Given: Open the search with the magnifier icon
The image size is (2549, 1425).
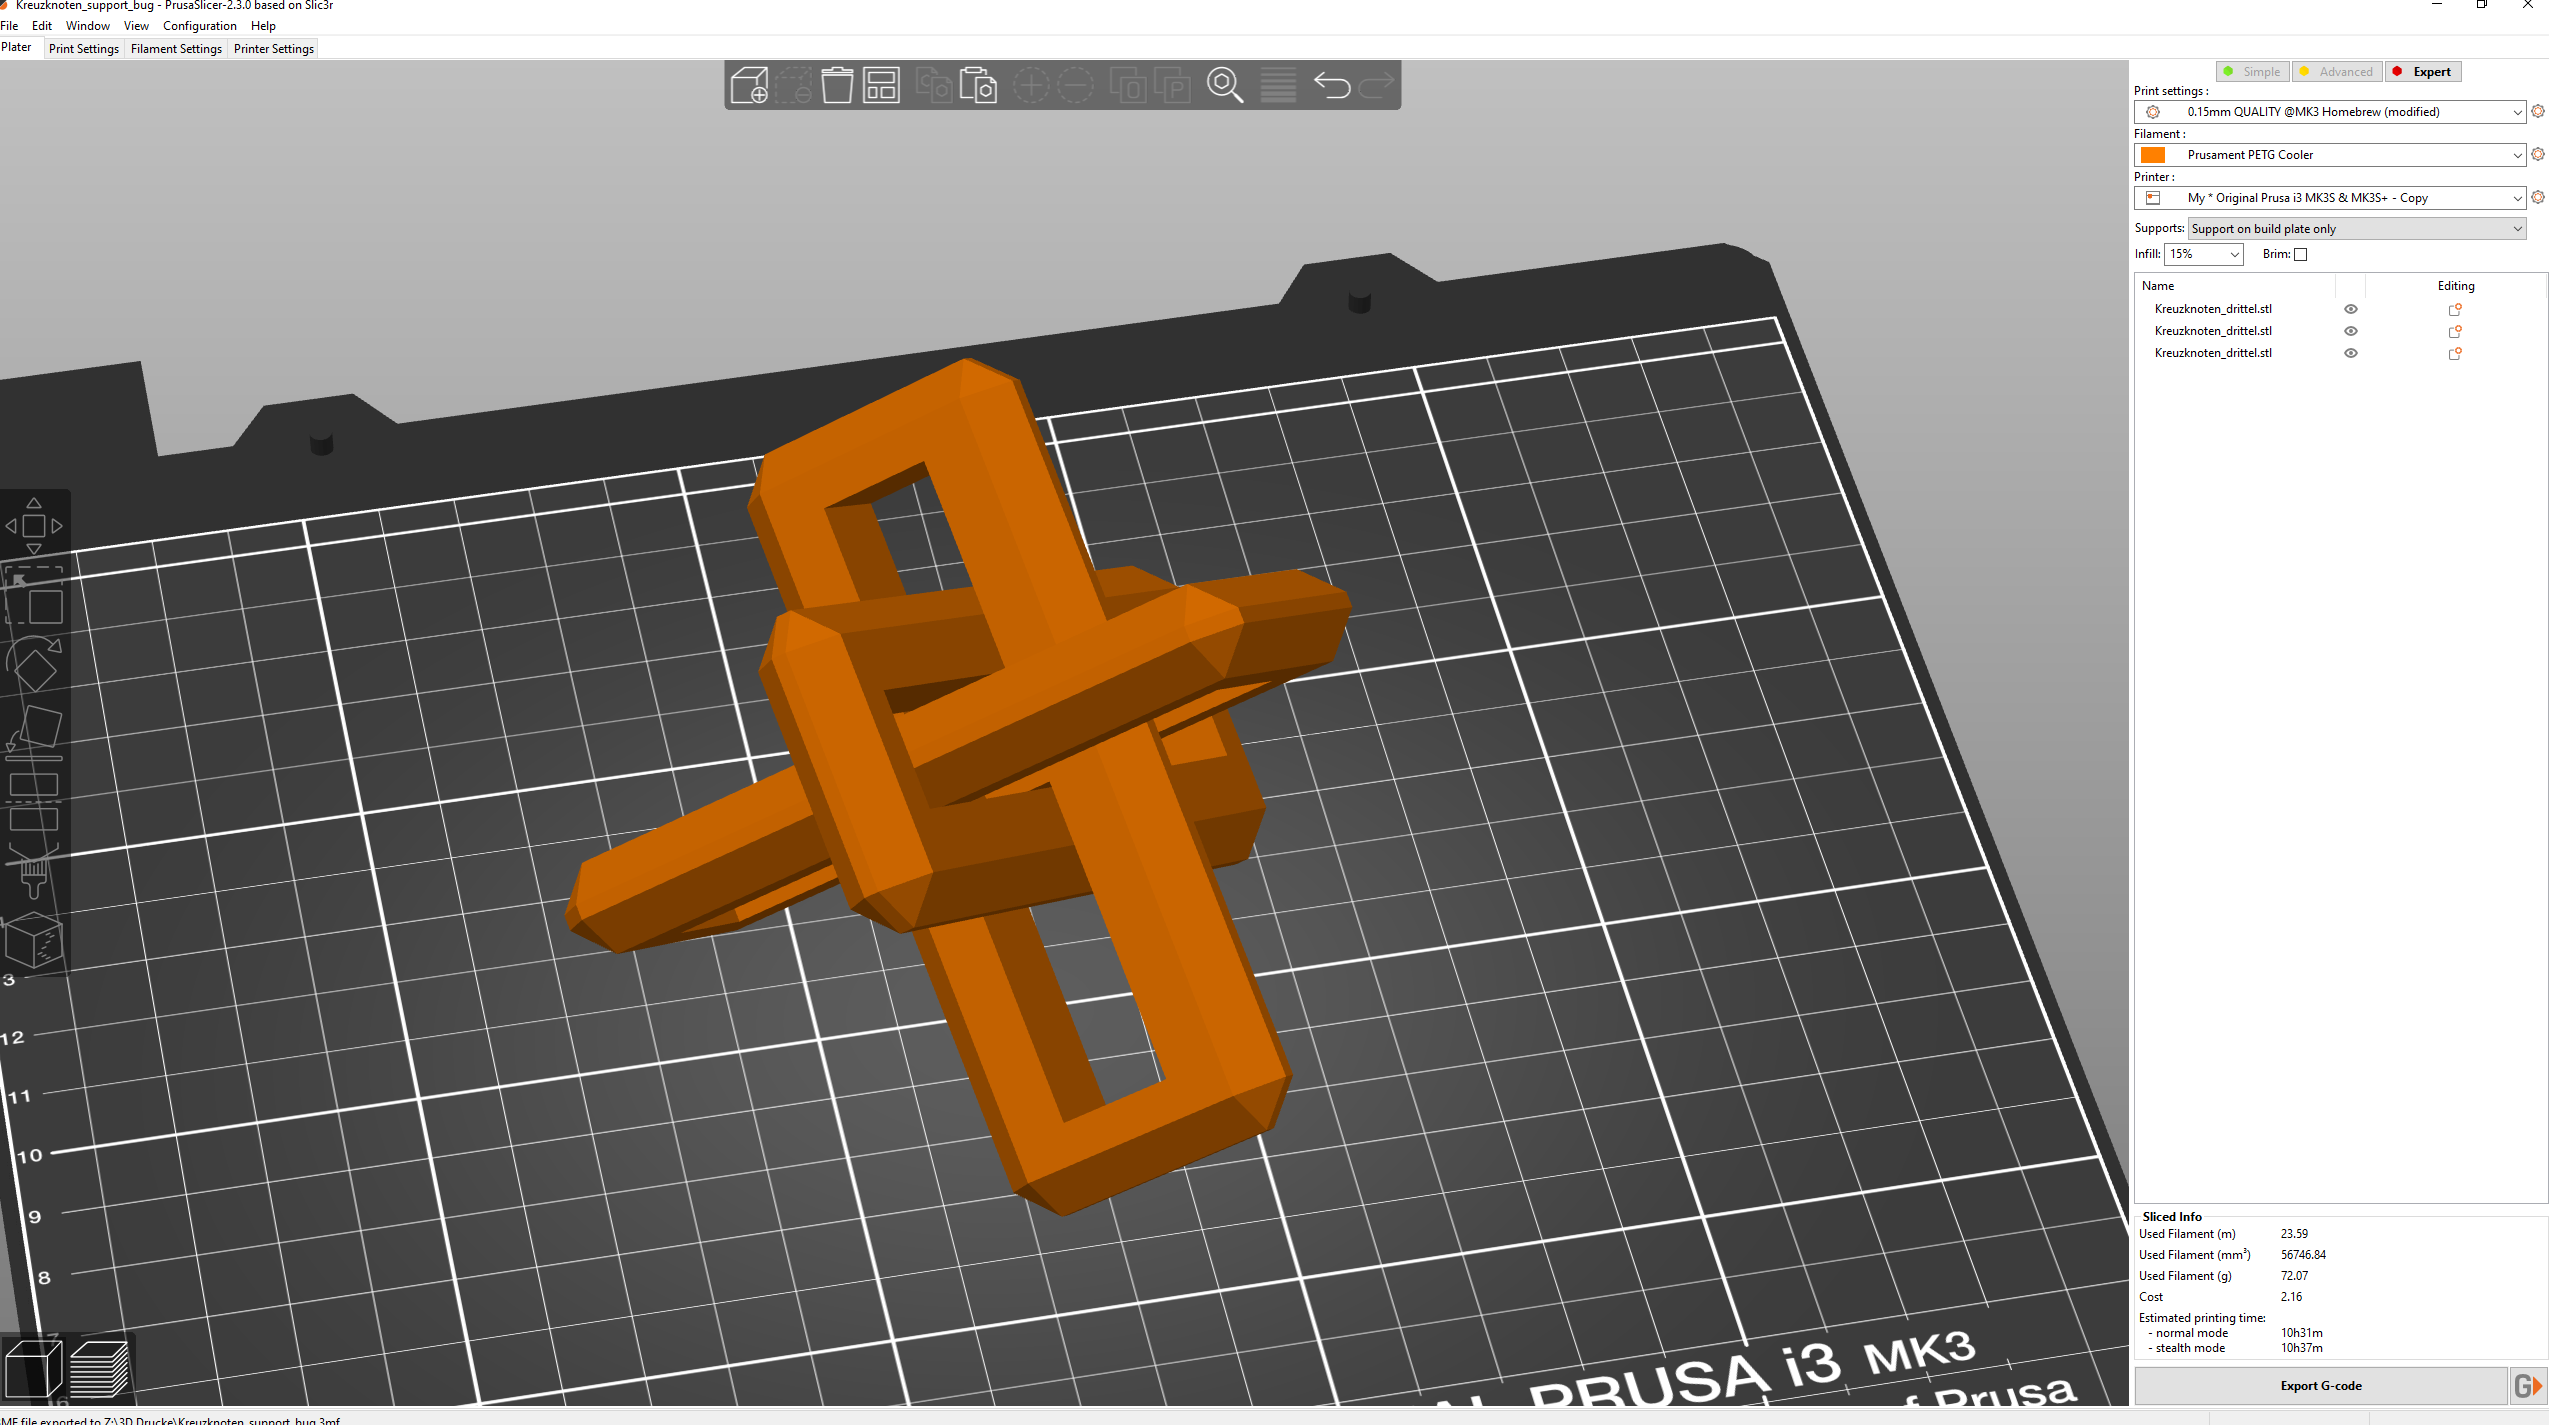Looking at the screenshot, I should click(x=1226, y=86).
